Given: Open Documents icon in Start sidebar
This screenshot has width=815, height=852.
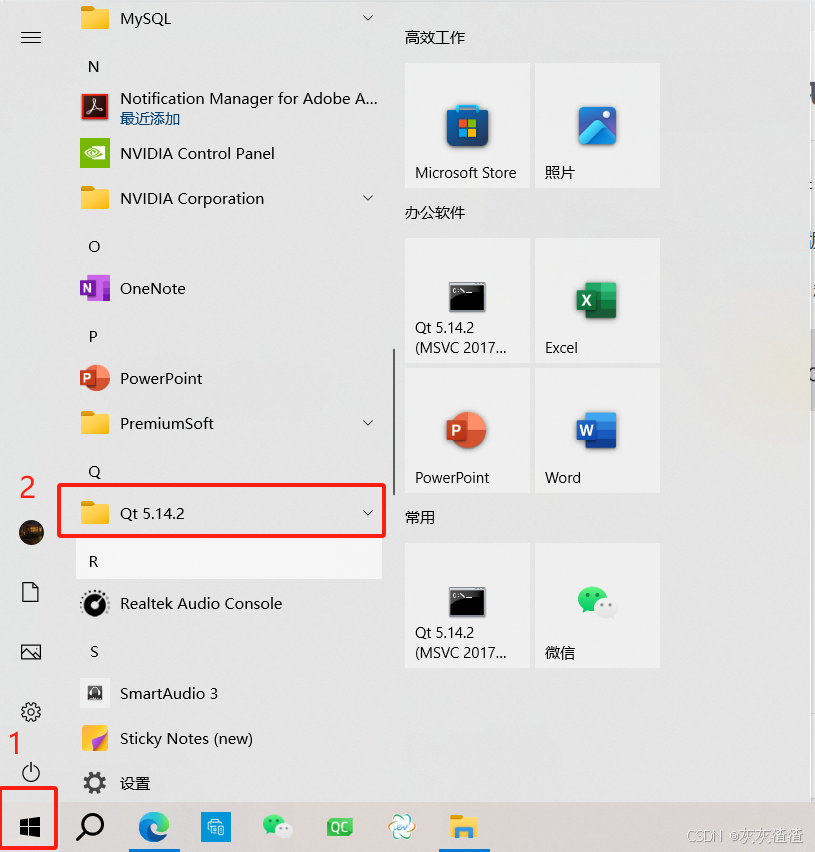Looking at the screenshot, I should [31, 592].
